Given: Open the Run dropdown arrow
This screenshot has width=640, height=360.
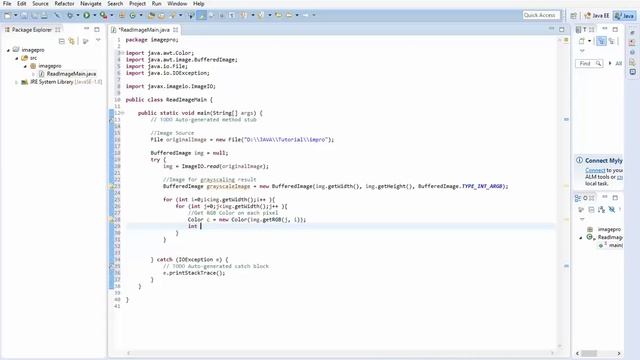Looking at the screenshot, I should (x=94, y=16).
